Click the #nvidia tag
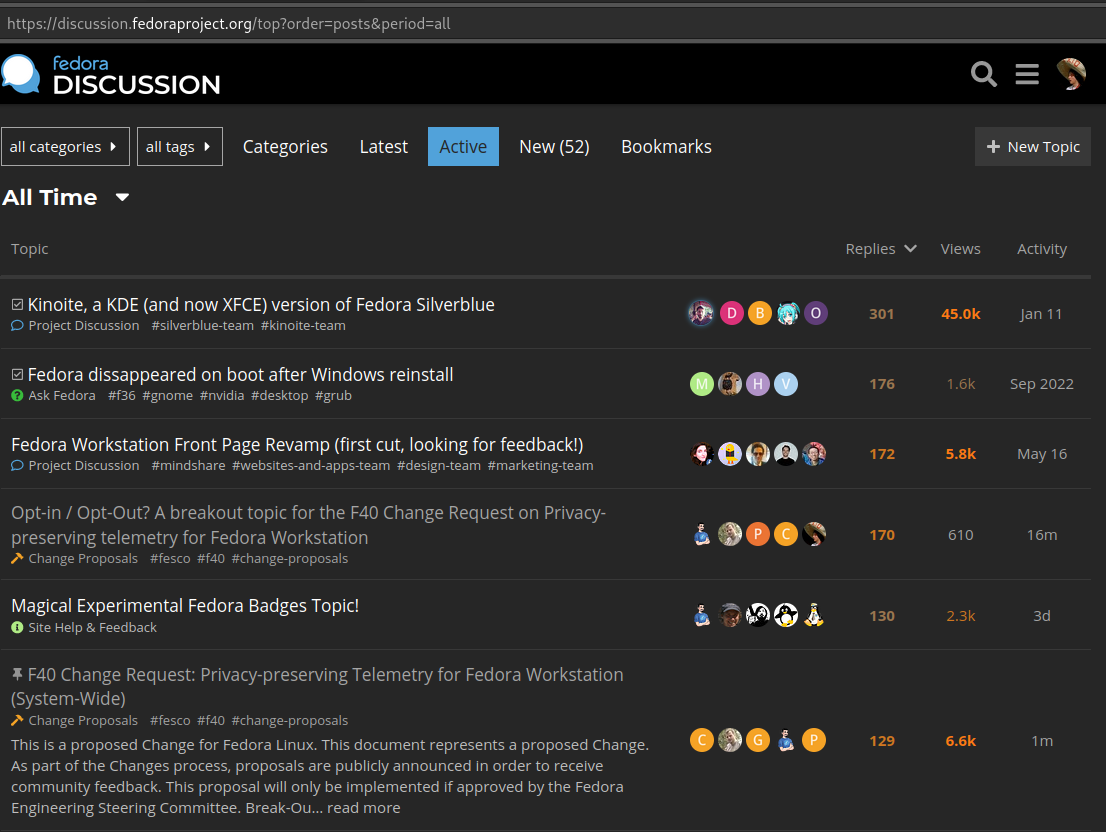 point(221,396)
